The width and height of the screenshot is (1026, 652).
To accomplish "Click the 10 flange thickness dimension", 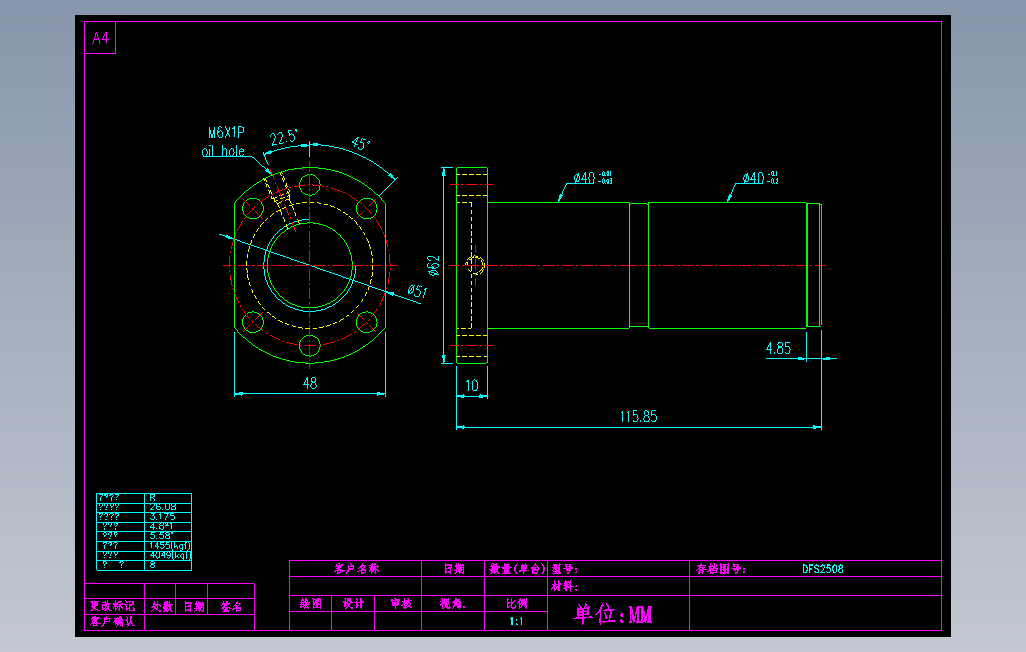I will (x=472, y=386).
